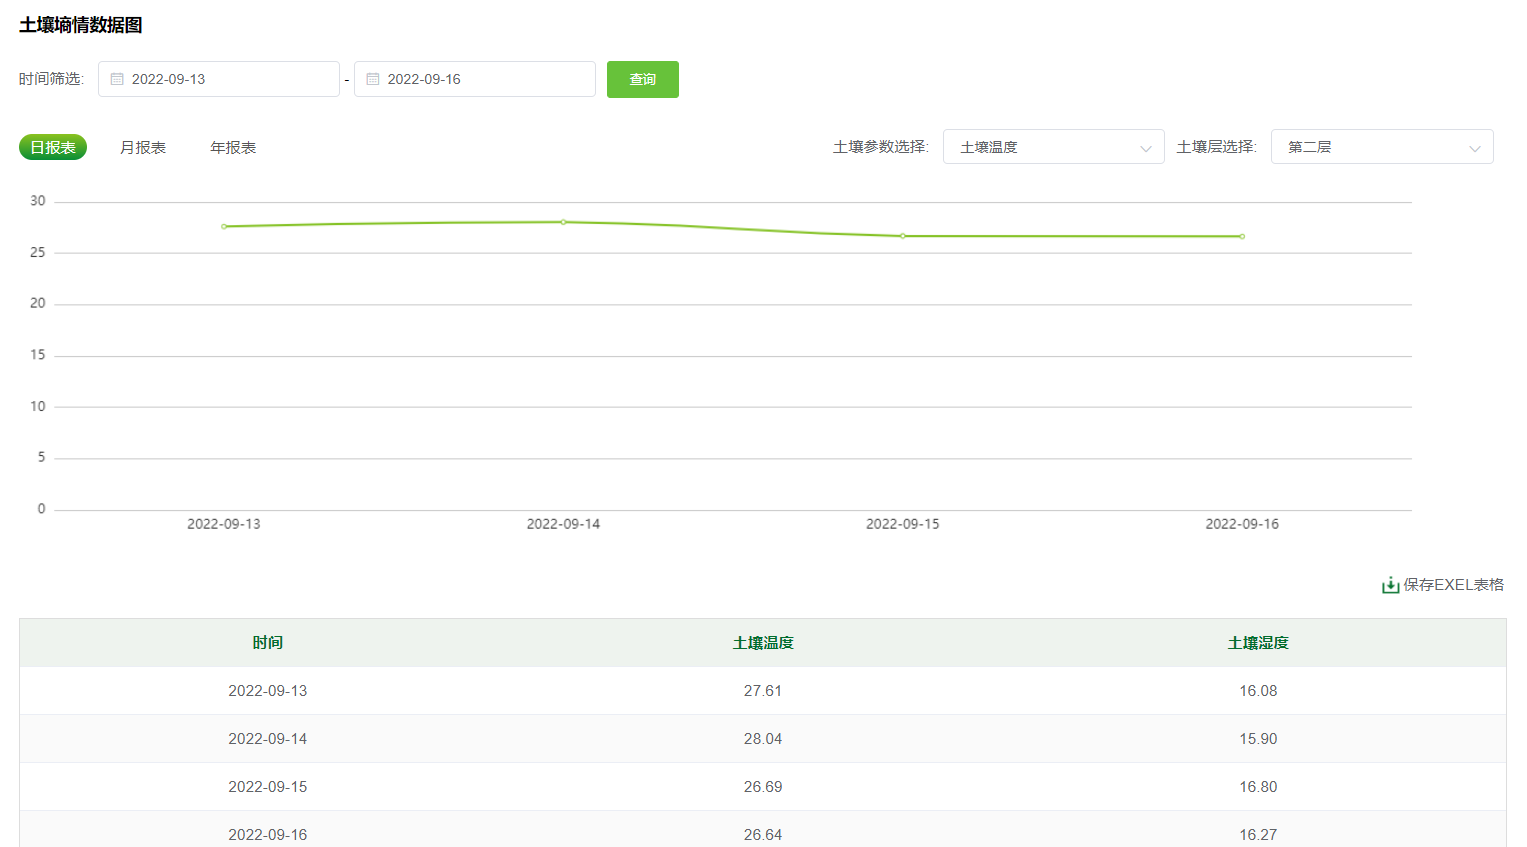The image size is (1527, 847).
Task: Switch to the 年报表 tab
Action: (x=233, y=147)
